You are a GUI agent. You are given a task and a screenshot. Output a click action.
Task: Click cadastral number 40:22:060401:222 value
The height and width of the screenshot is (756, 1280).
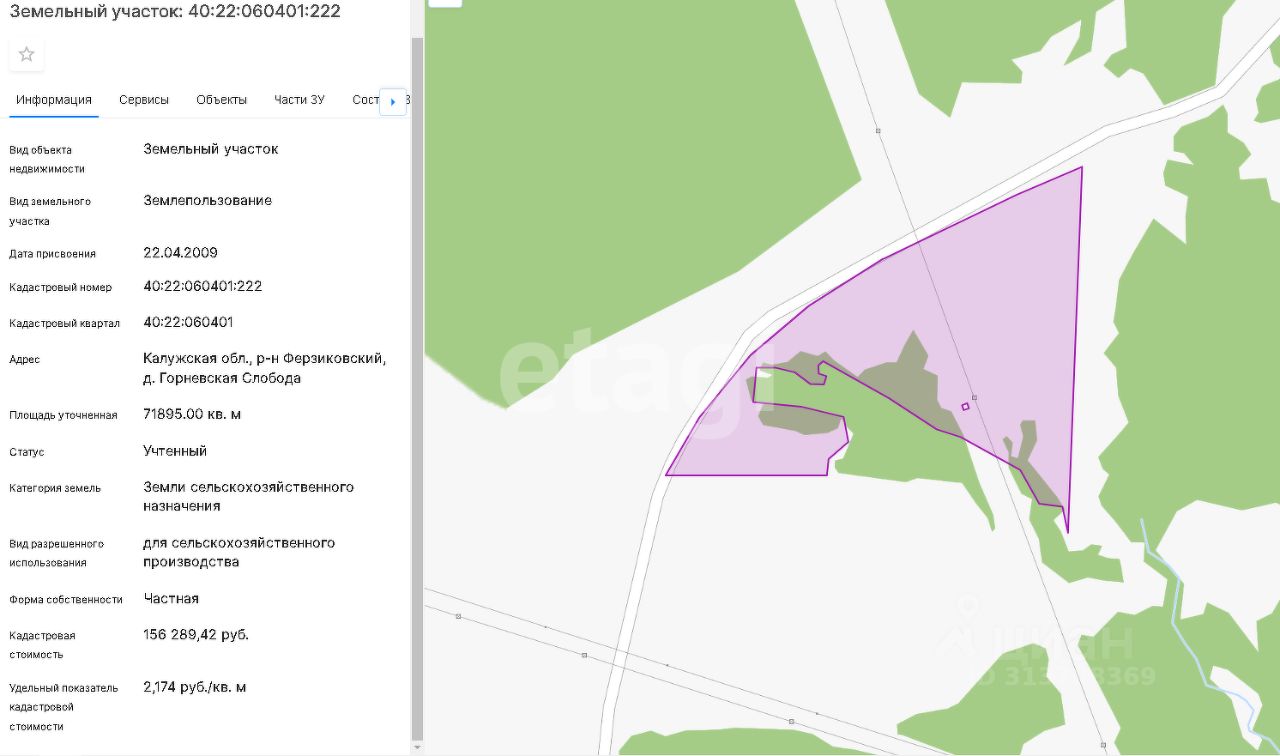[203, 286]
